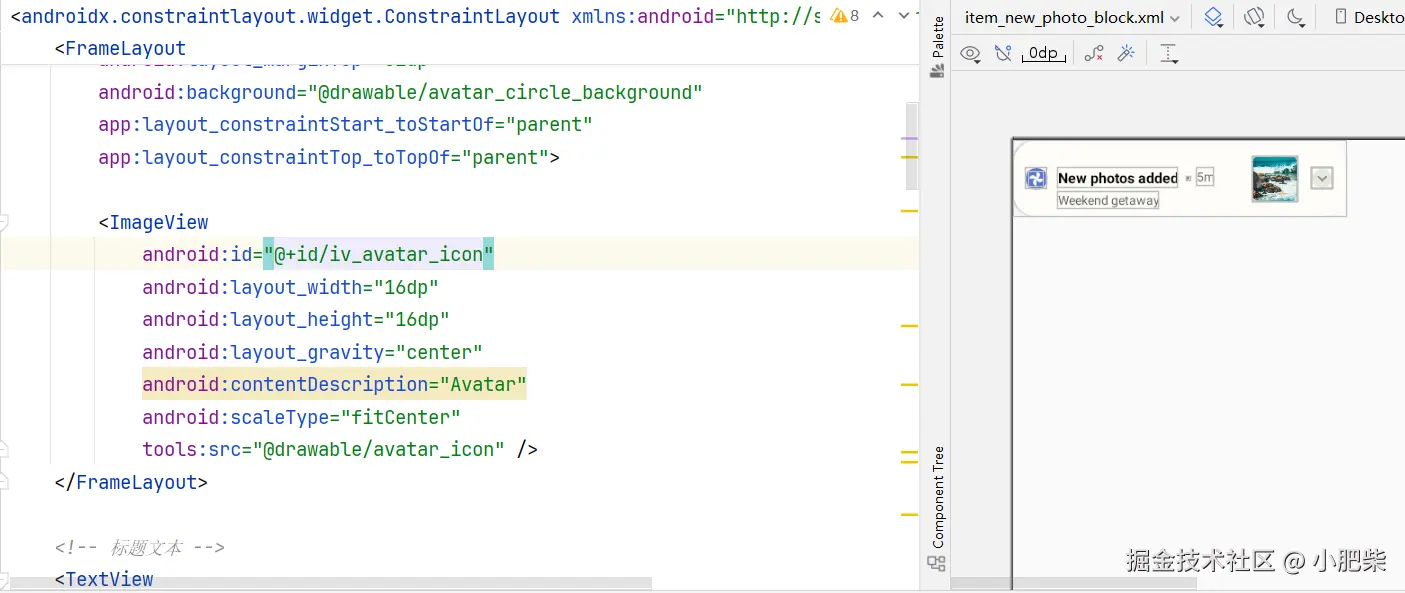
Task: Open the view options eye menu
Action: [970, 54]
